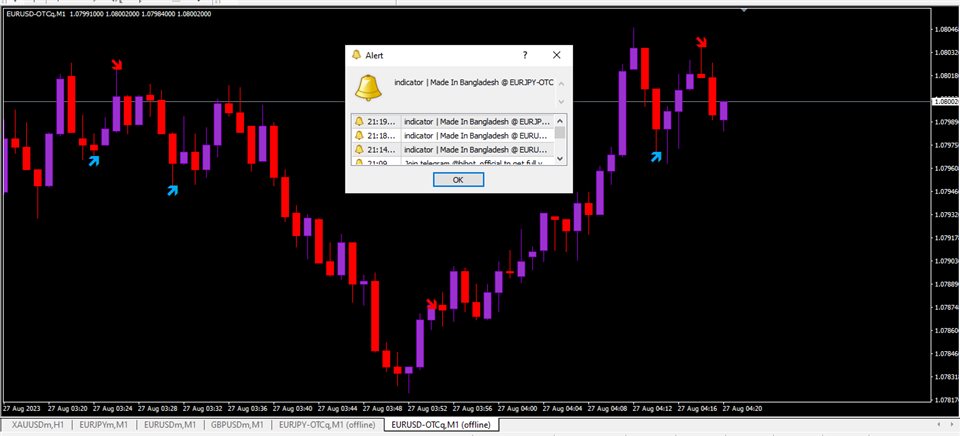Switch to EURUSDm,M1 chart tab
The height and width of the screenshot is (436, 960).
pyautogui.click(x=170, y=424)
